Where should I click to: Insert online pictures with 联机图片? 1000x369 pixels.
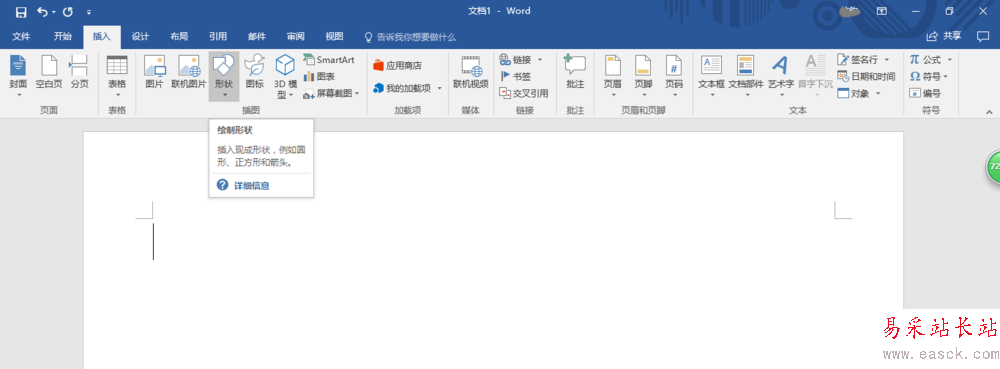(189, 72)
